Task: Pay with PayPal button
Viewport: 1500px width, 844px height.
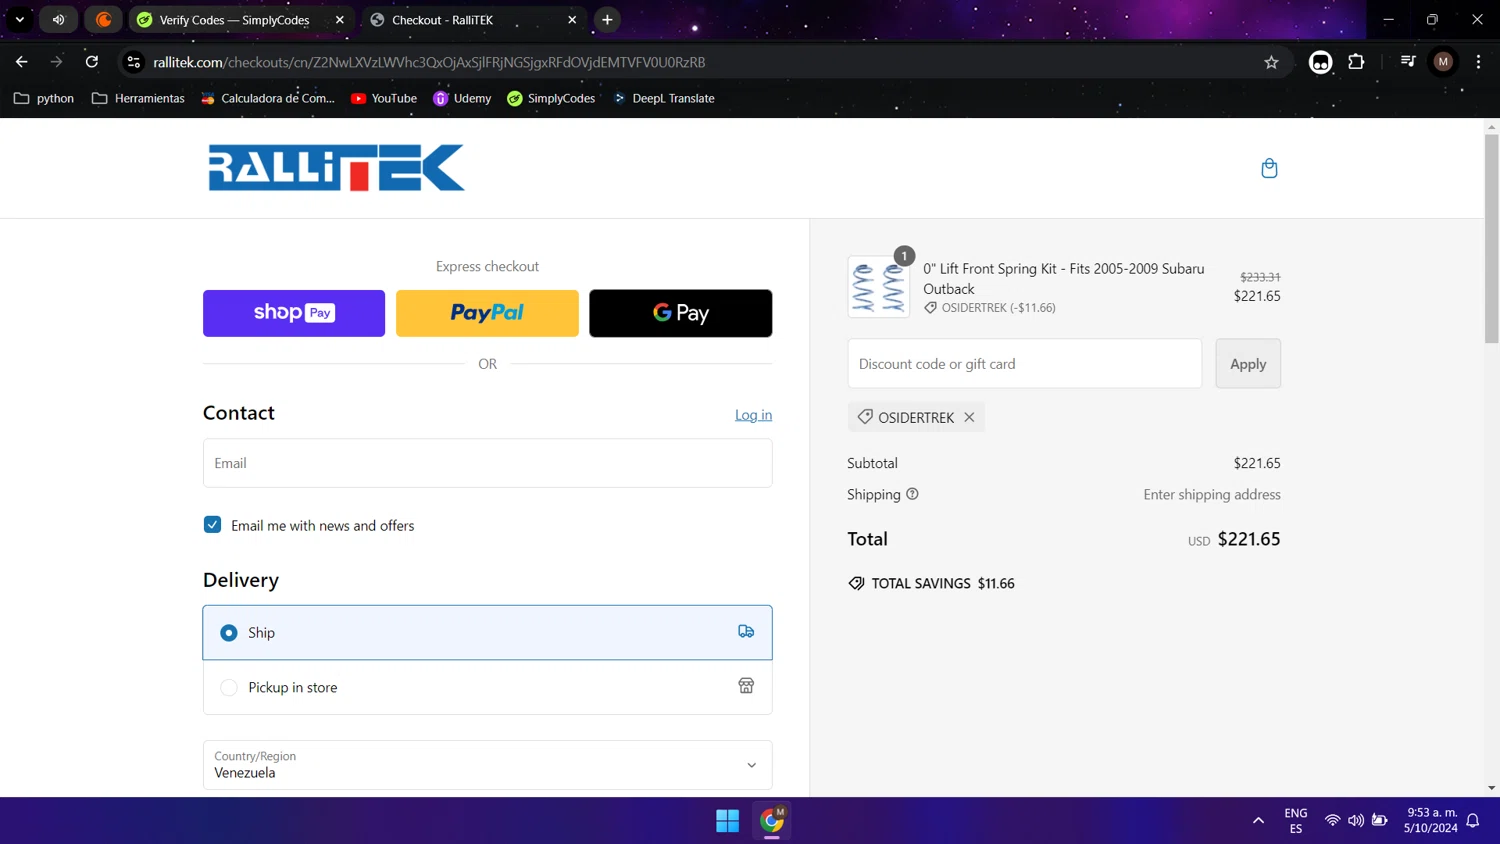Action: [x=487, y=313]
